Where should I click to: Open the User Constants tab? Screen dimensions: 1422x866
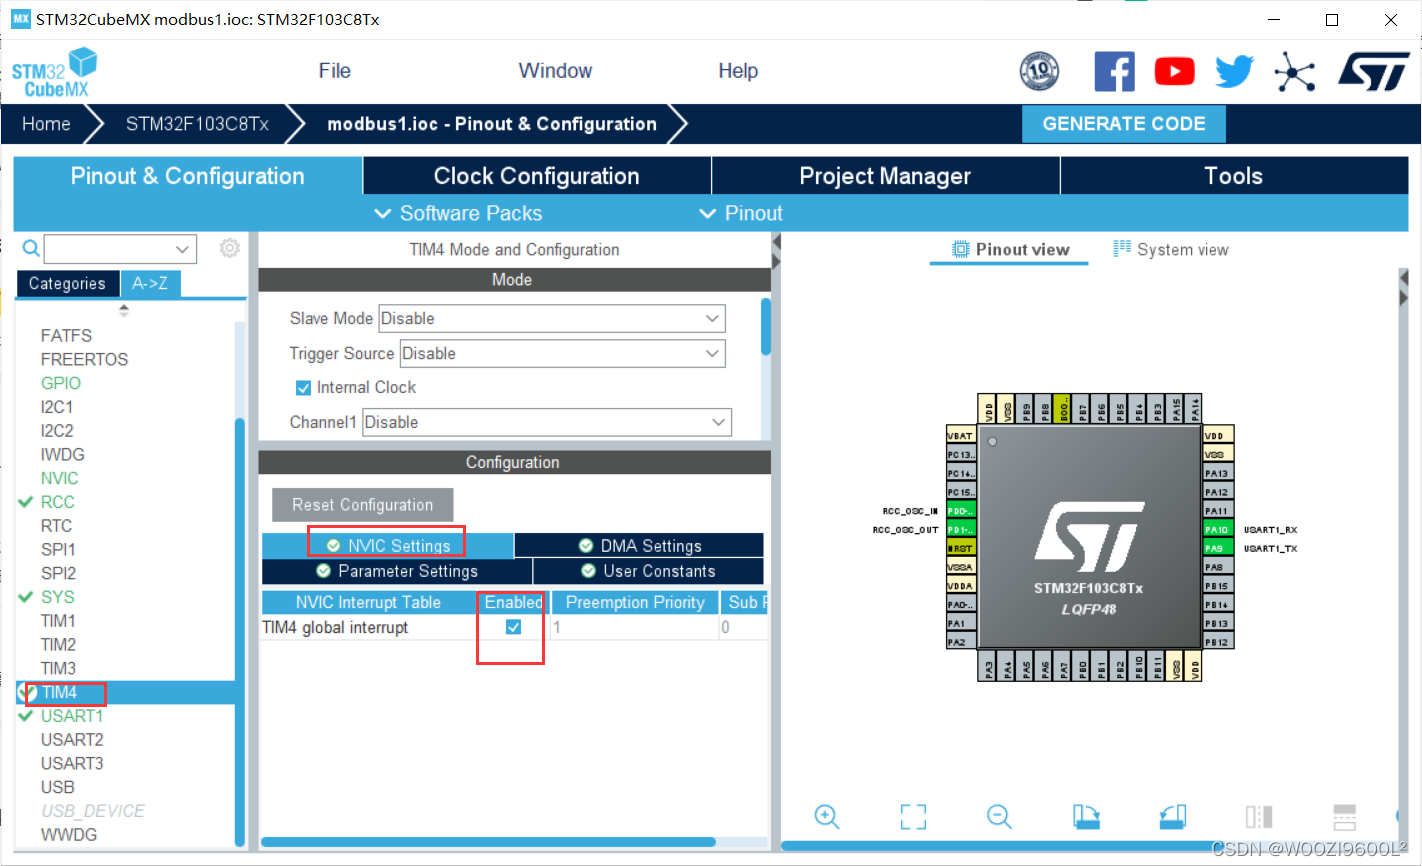coord(649,571)
